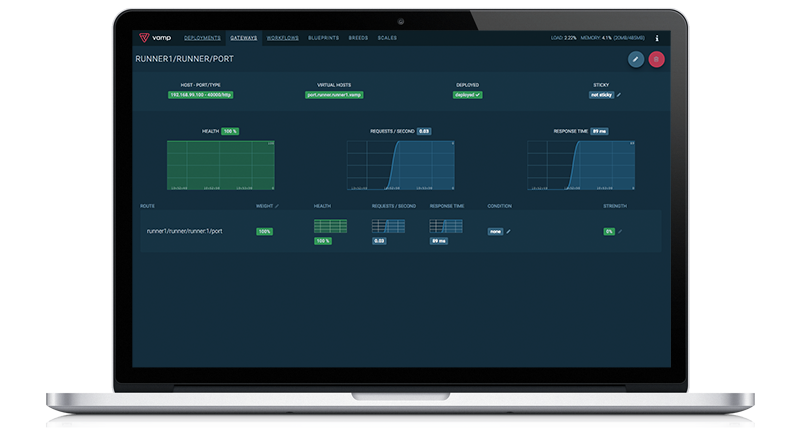Click the route's small requests chart
The width and height of the screenshot is (800, 435).
[388, 226]
